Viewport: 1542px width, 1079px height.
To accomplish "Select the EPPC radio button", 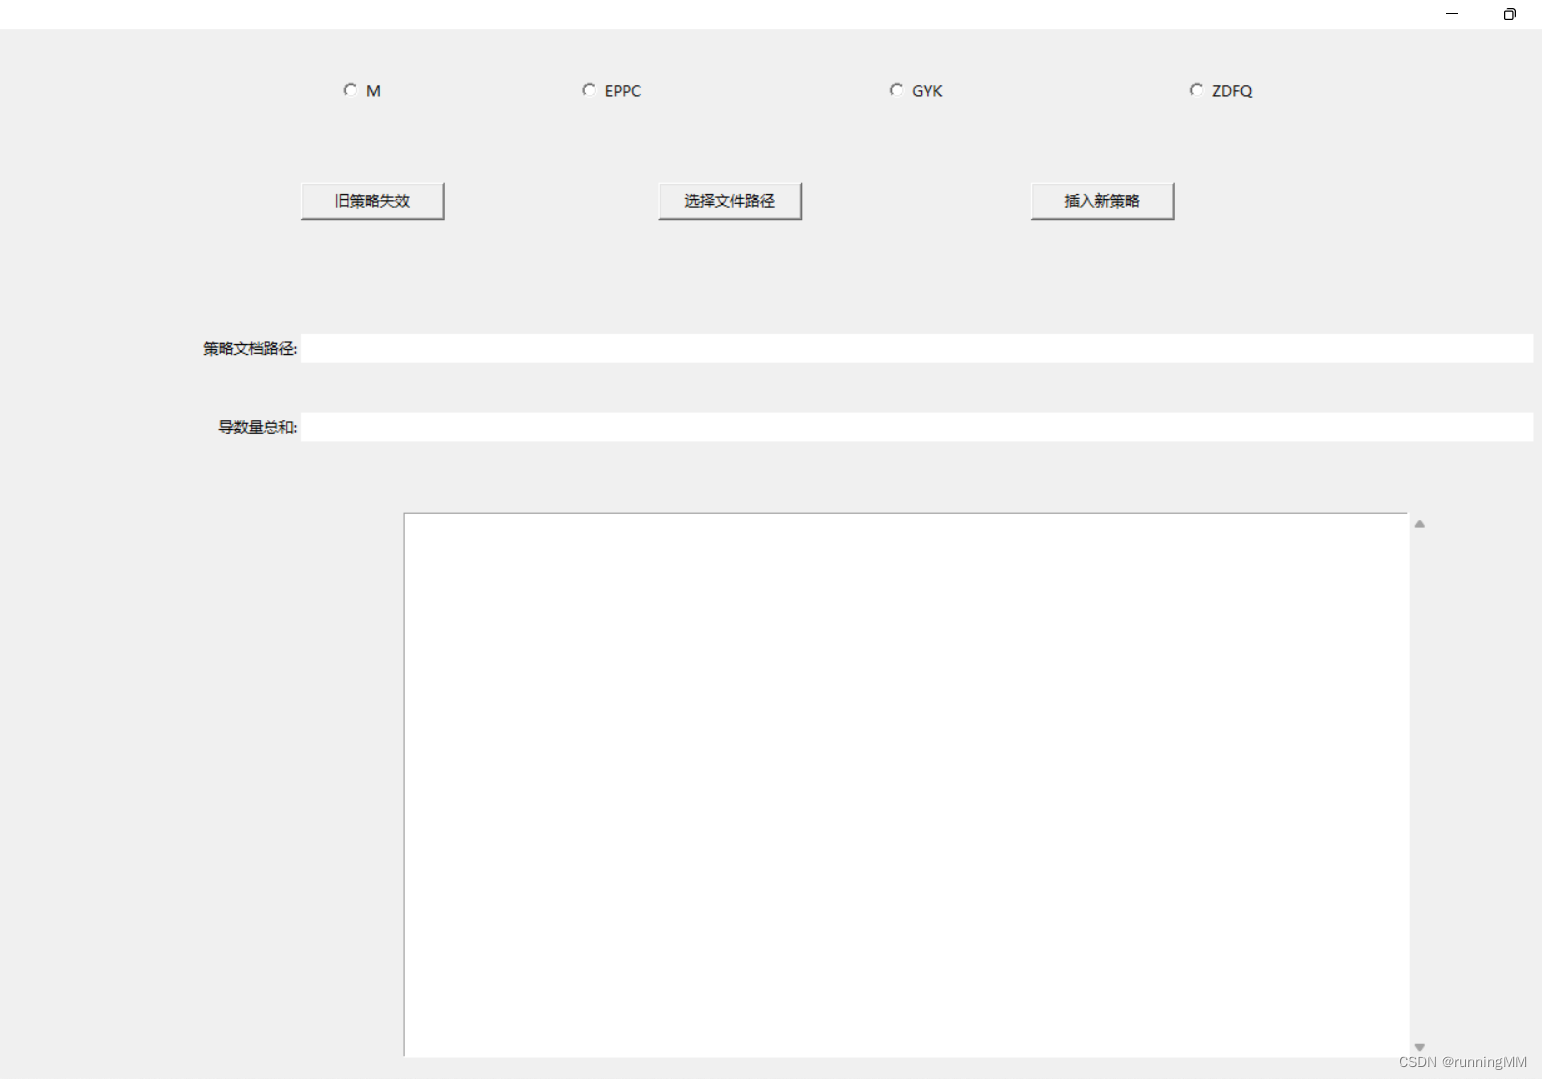I will pyautogui.click(x=589, y=90).
